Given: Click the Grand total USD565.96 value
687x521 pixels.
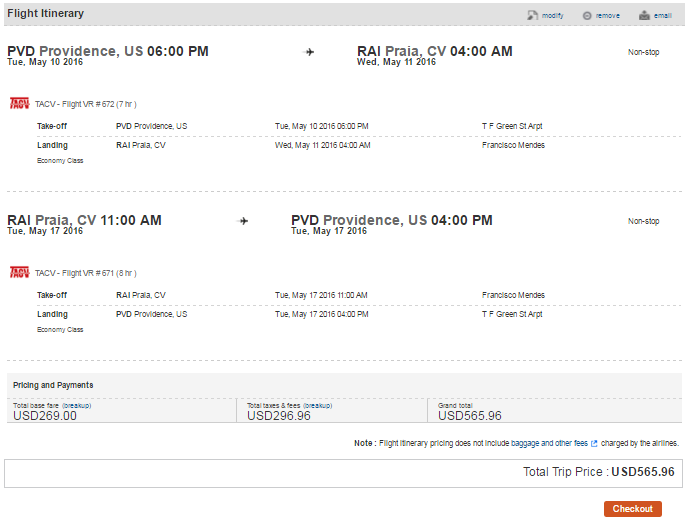Looking at the screenshot, I should (470, 416).
